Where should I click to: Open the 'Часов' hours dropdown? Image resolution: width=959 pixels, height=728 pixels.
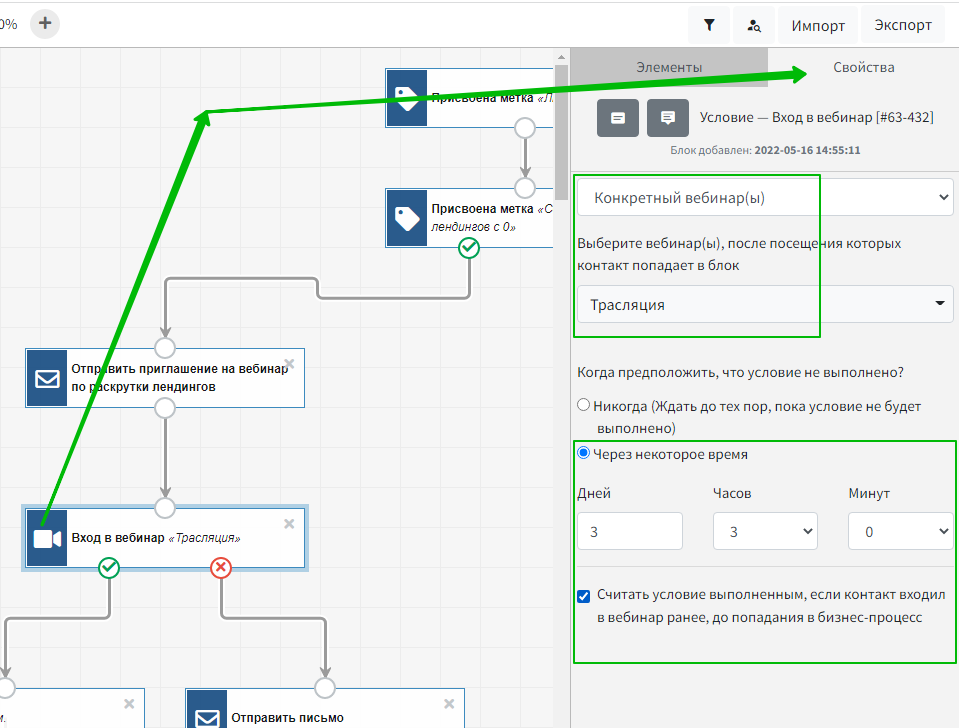tap(765, 531)
